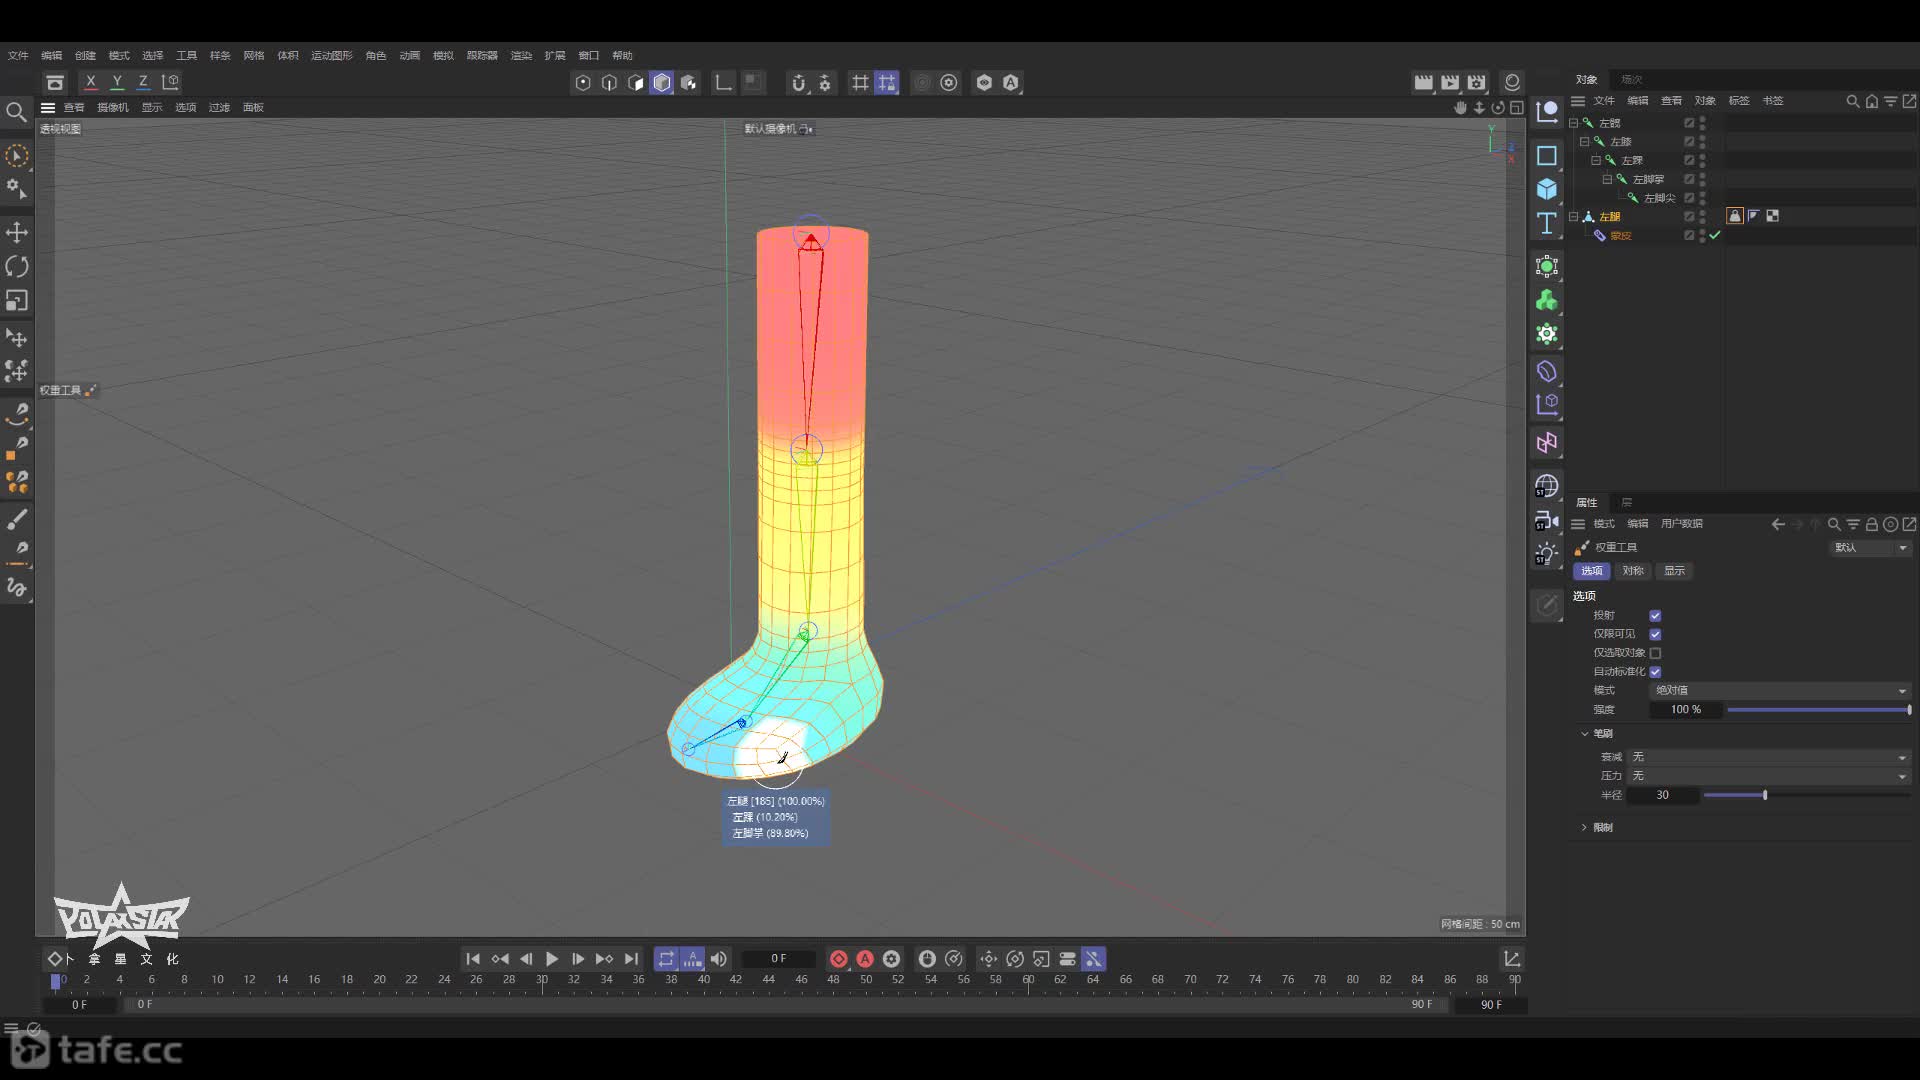The width and height of the screenshot is (1920, 1080).
Task: Toggle X axis lock
Action: tap(91, 82)
